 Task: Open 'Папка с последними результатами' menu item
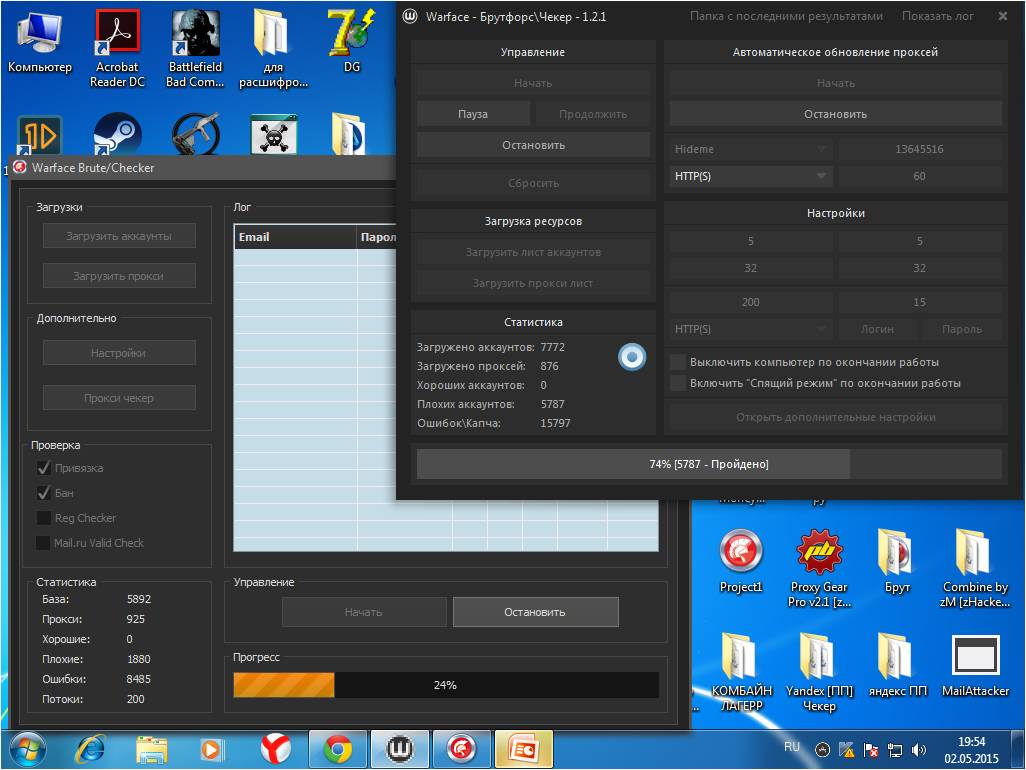[x=787, y=16]
